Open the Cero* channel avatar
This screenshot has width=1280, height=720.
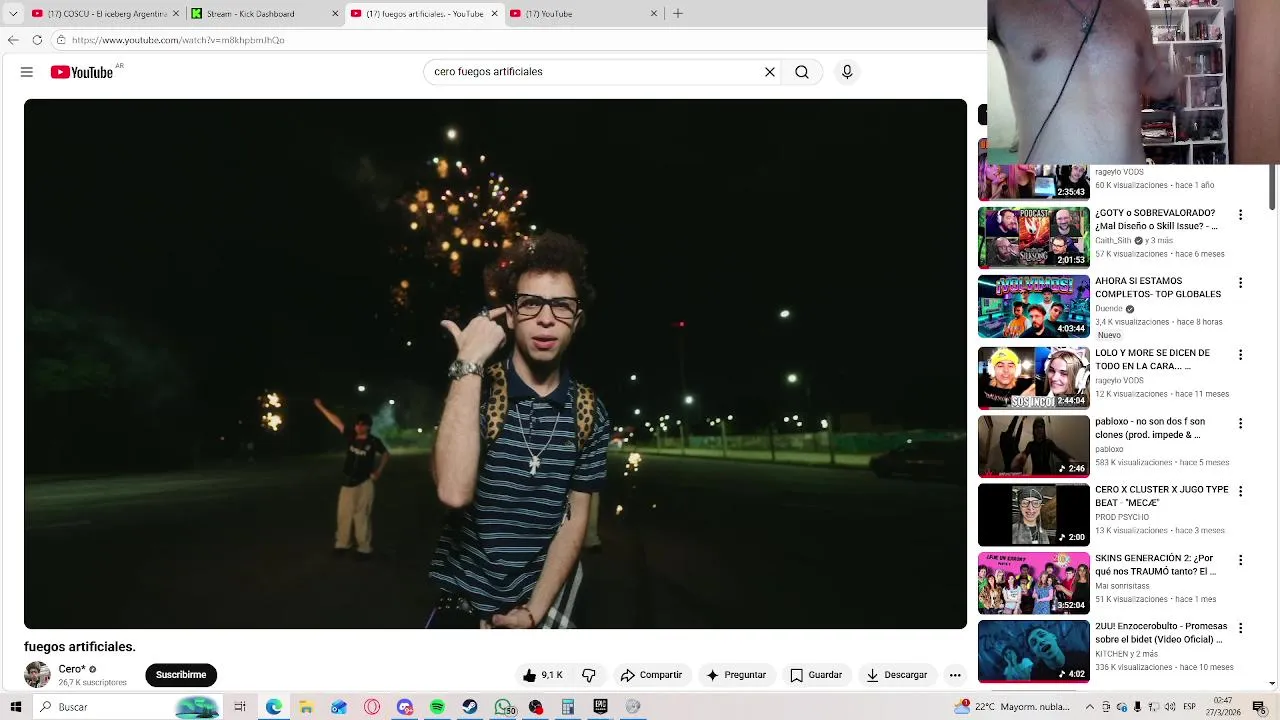pyautogui.click(x=37, y=675)
